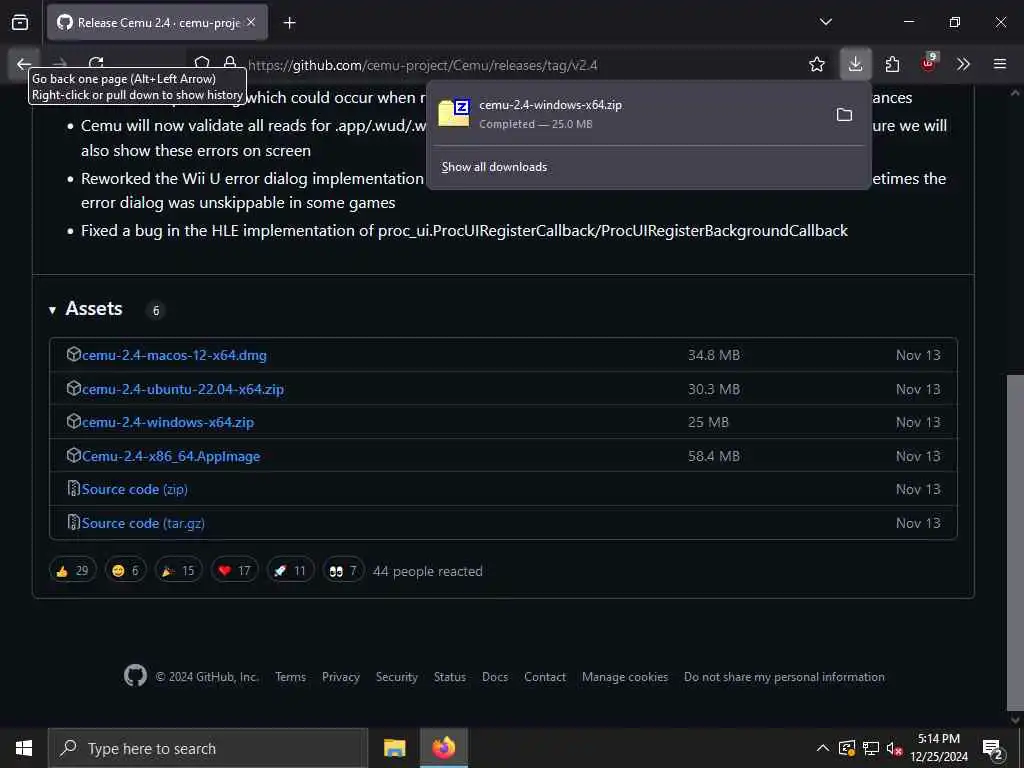1024x768 pixels.
Task: Open File Explorer from the taskbar
Action: (x=394, y=748)
